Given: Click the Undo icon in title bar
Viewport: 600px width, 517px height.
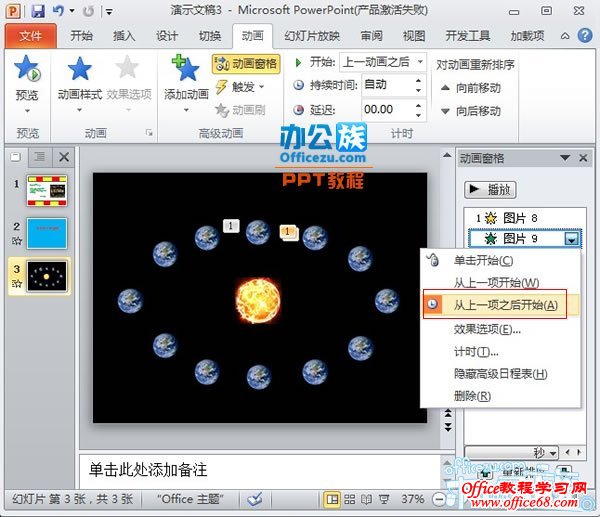Looking at the screenshot, I should (x=59, y=12).
